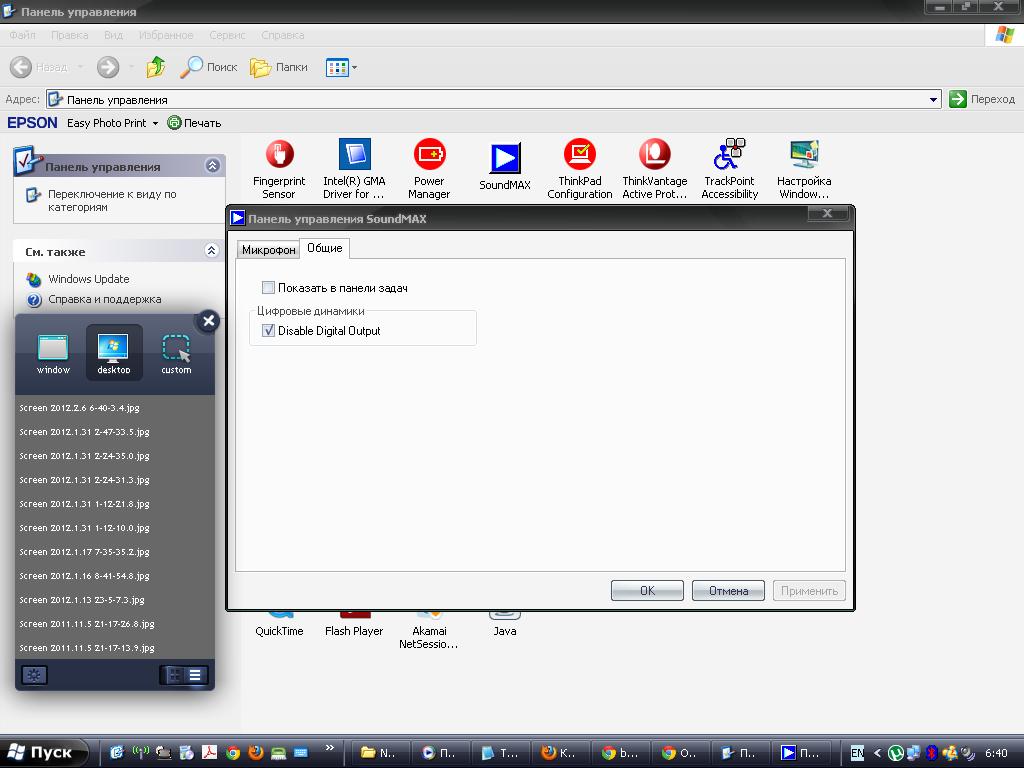Click the forward navigation arrow
1024x768 pixels.
(108, 67)
